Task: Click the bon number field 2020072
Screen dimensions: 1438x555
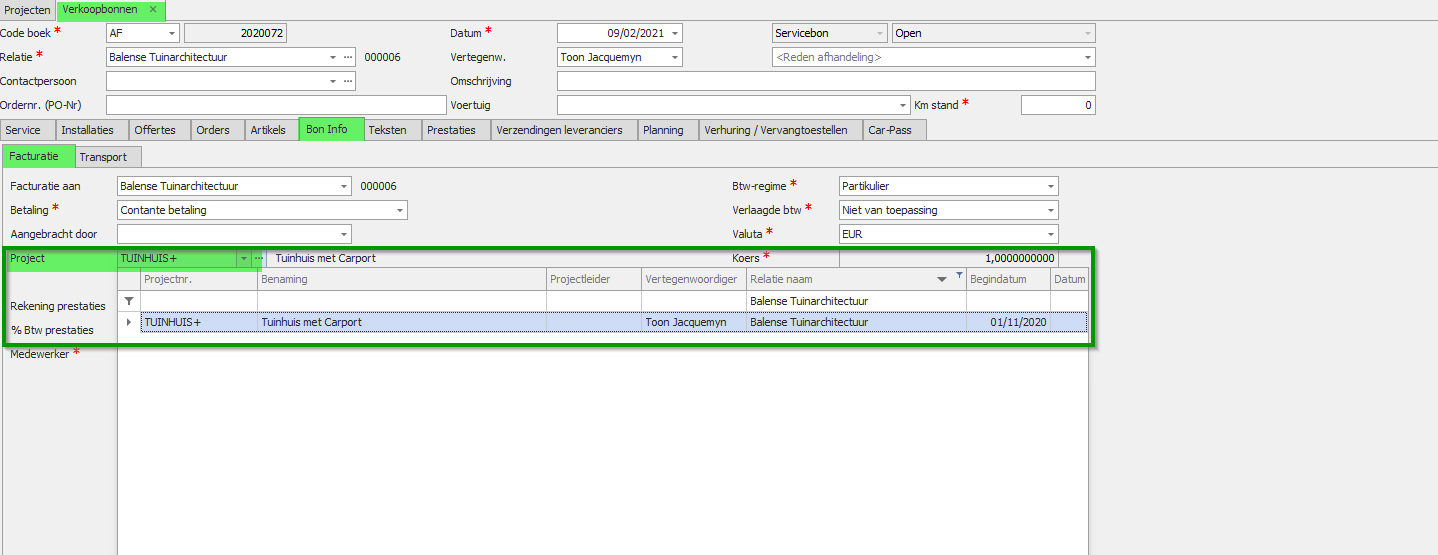Action: click(x=236, y=33)
